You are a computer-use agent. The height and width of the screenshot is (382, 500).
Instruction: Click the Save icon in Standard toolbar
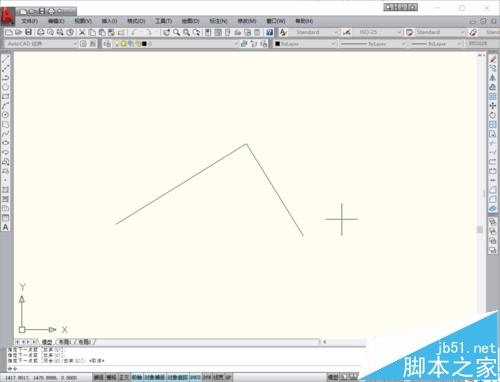pyautogui.click(x=29, y=32)
